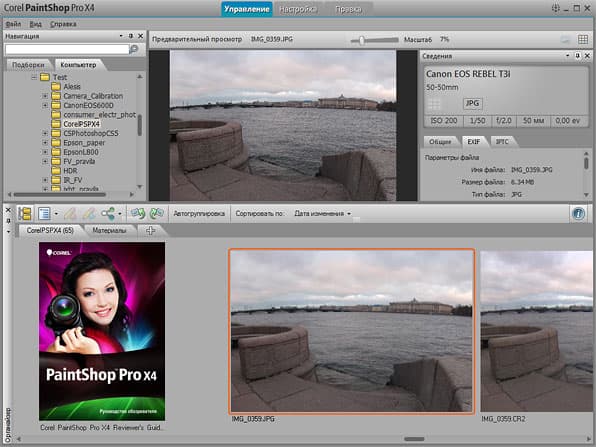This screenshot has height=447, width=596.
Task: Expand the FV_pravila folder node
Action: [45, 162]
